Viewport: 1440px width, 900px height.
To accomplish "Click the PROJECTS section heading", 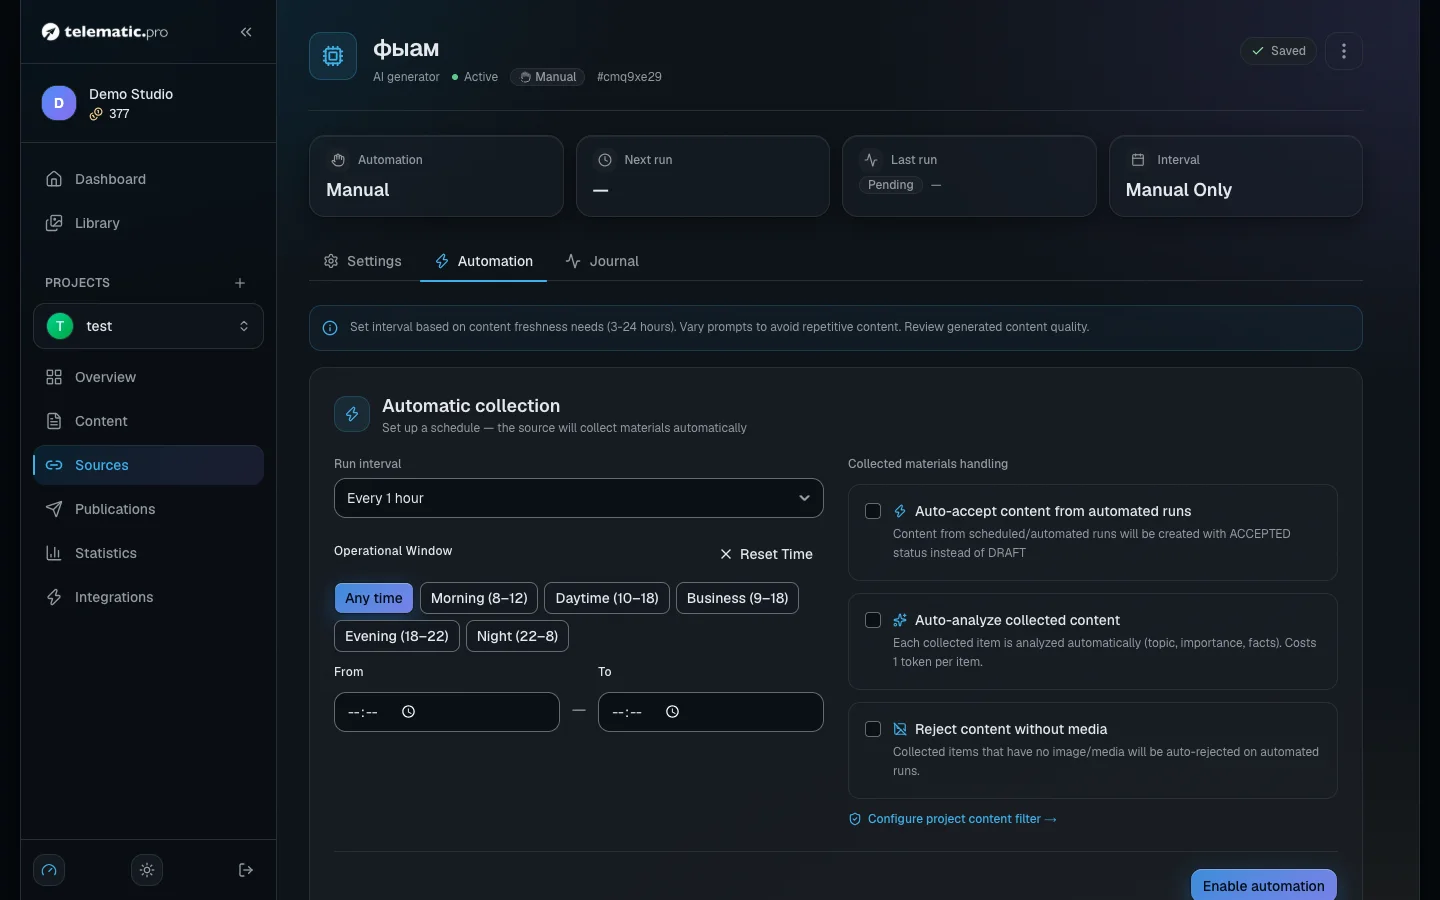I will tap(77, 283).
